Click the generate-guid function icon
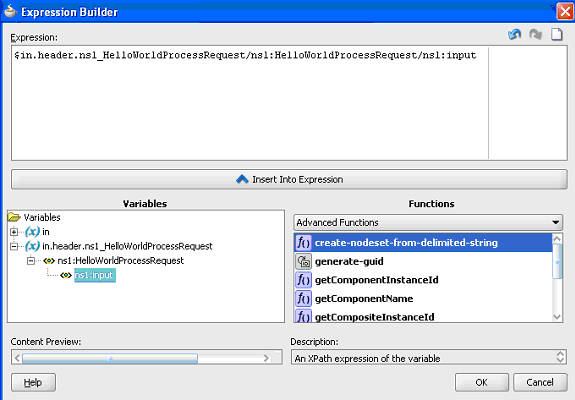The image size is (575, 400). [x=303, y=261]
